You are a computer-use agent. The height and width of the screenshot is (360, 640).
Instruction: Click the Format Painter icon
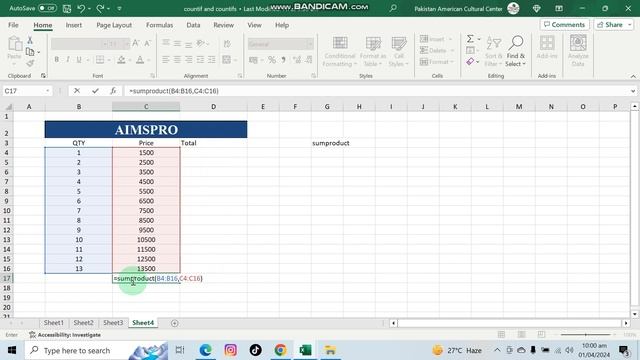pyautogui.click(x=29, y=63)
